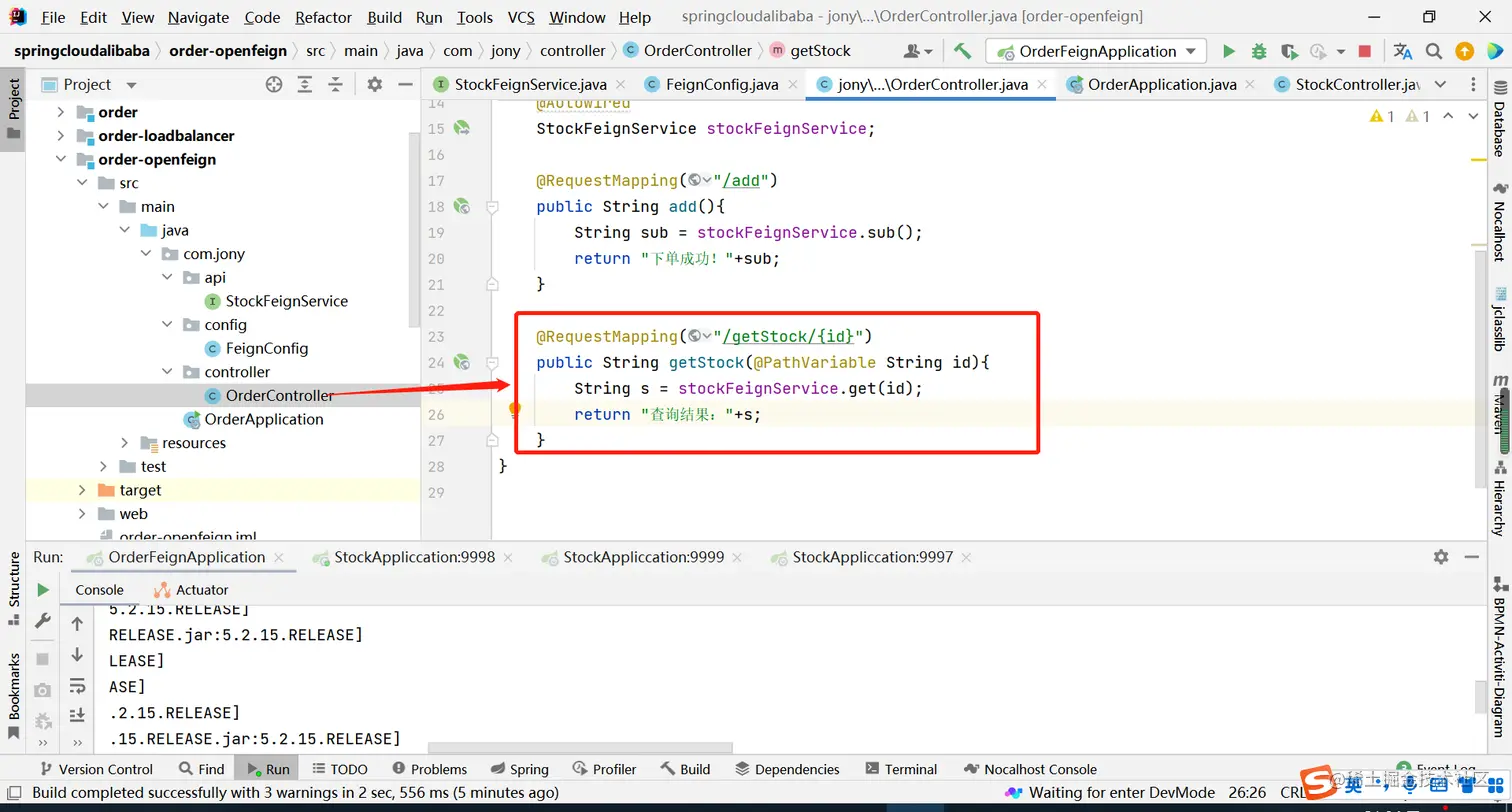1512x812 pixels.
Task: Open the Navigate menu
Action: [198, 17]
